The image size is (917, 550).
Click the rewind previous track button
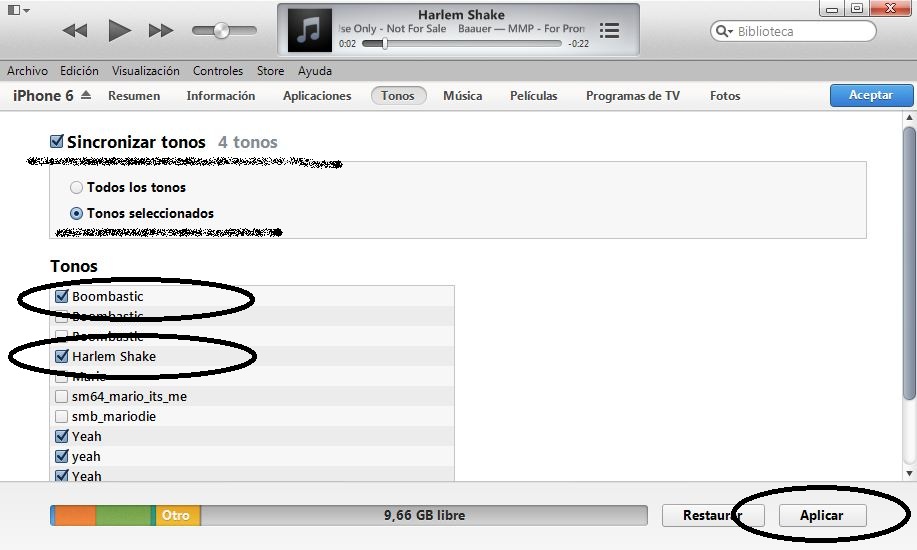click(x=75, y=30)
